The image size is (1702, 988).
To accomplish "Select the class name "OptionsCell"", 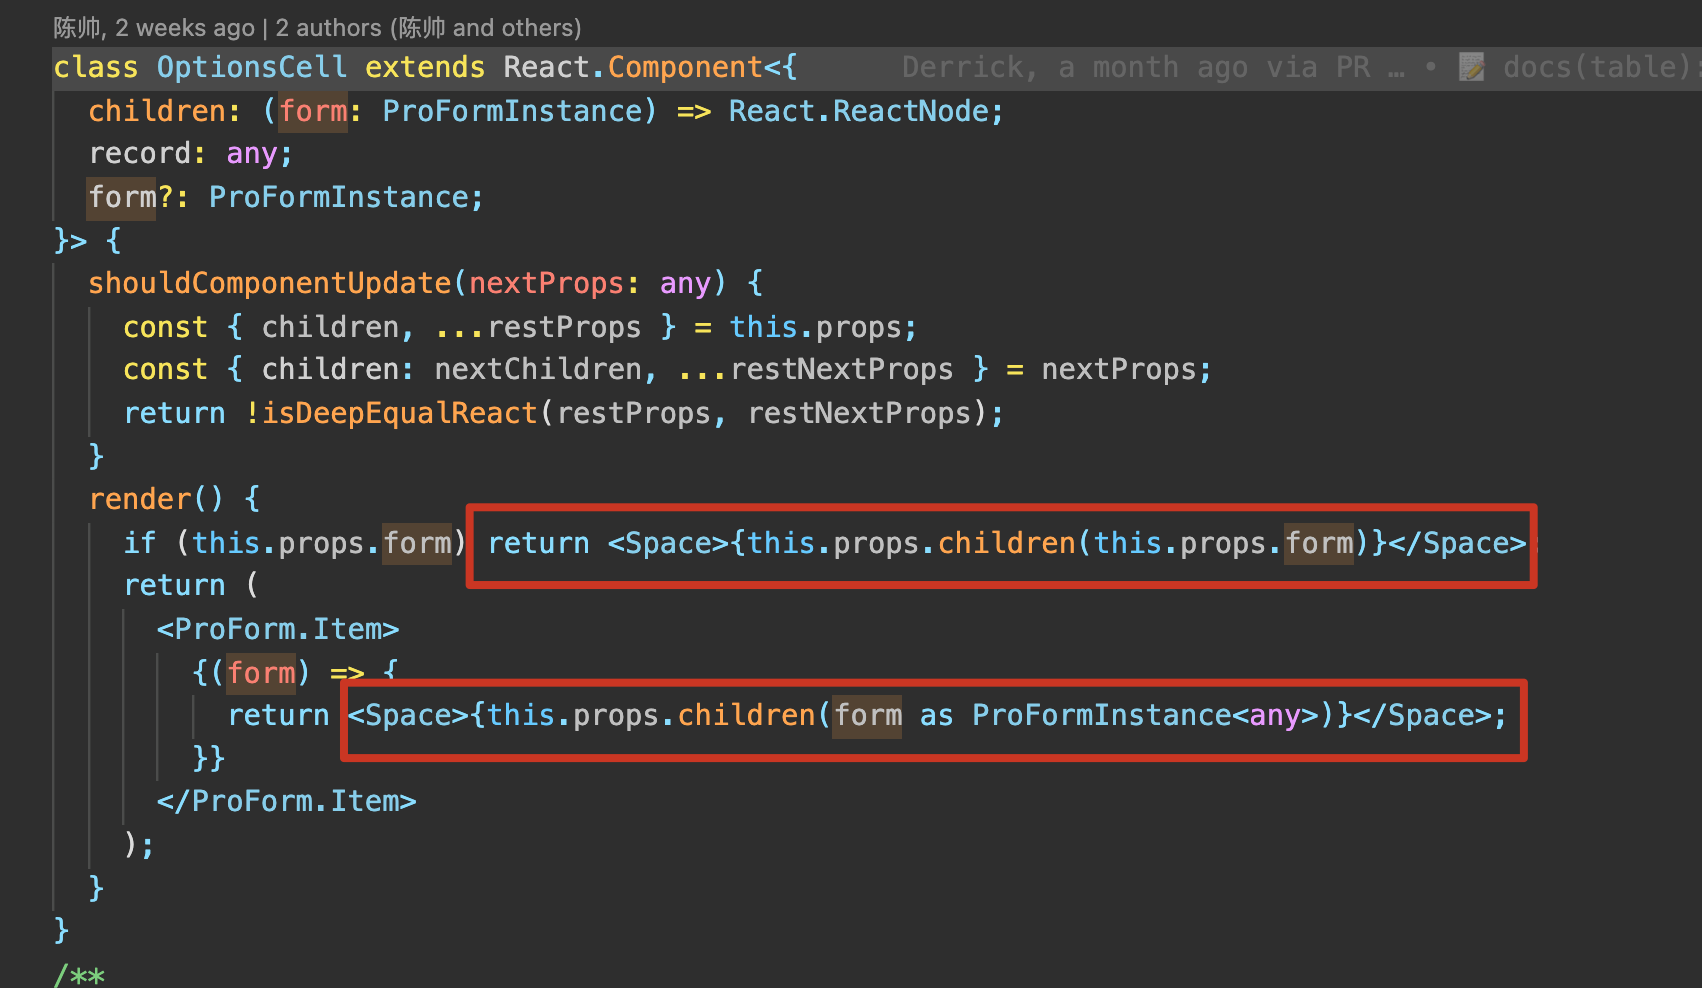I will (251, 66).
